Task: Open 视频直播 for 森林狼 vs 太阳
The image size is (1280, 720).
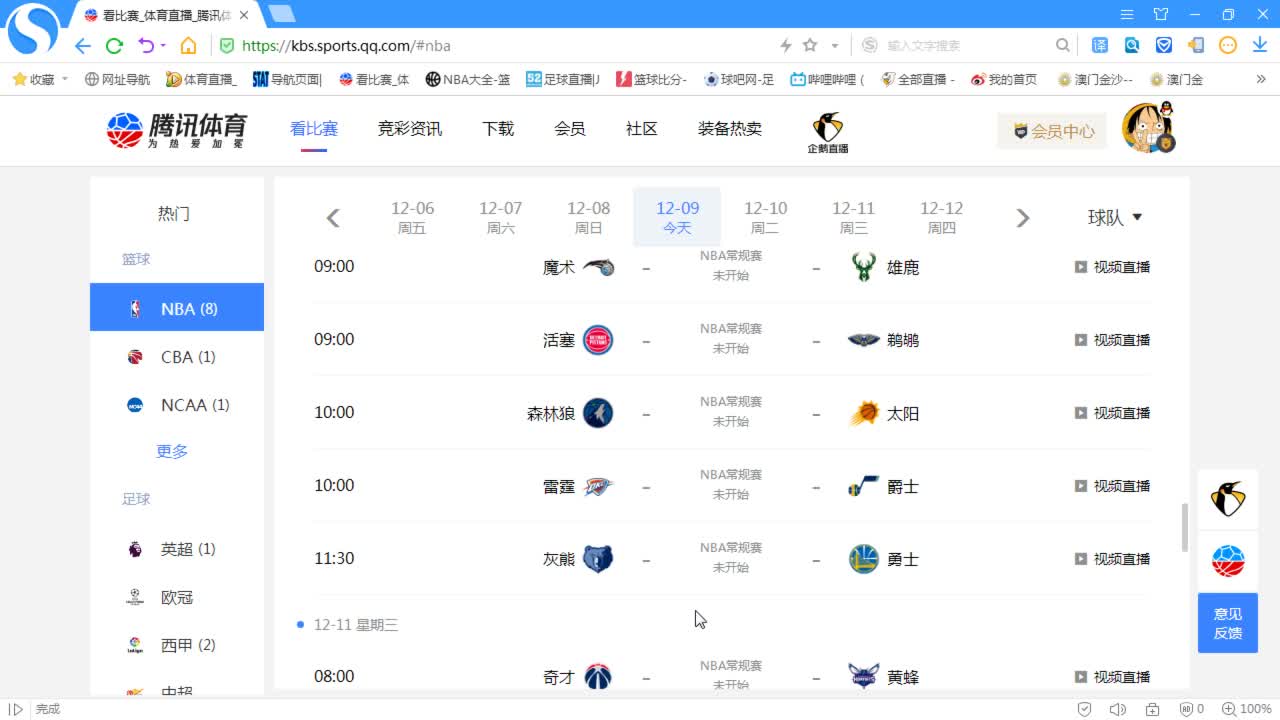Action: click(x=1112, y=413)
